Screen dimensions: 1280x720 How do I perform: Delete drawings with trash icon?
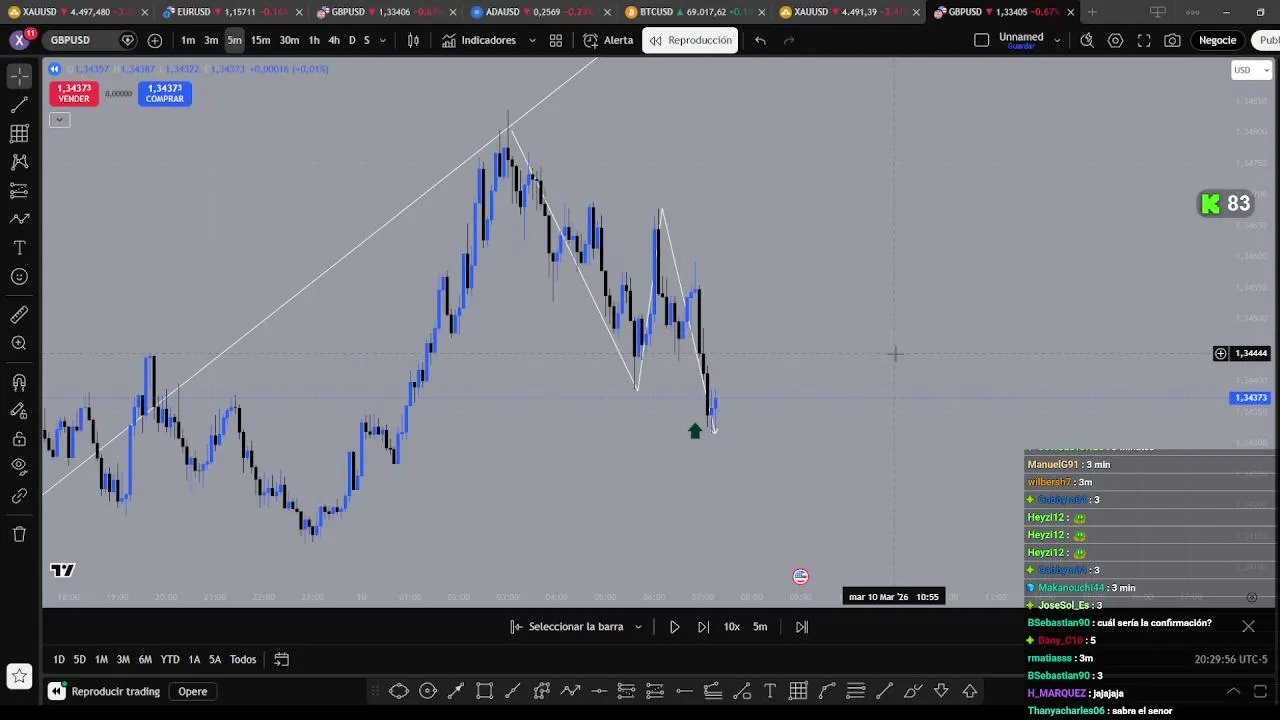tap(19, 534)
